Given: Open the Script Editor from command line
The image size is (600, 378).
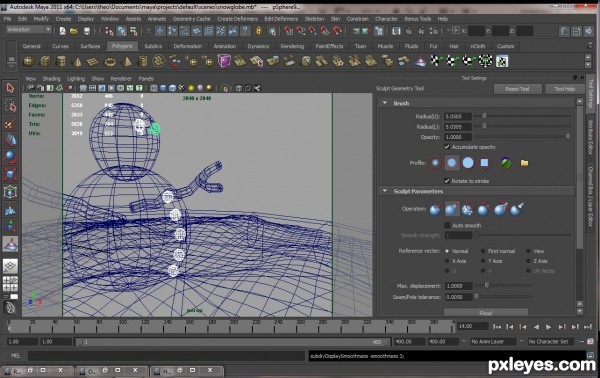Looking at the screenshot, I should [590, 356].
